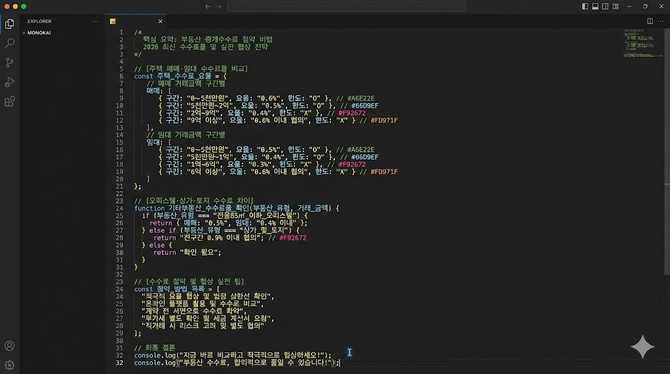This screenshot has width=670, height=374.
Task: Close the open editor tab
Action: point(160,21)
